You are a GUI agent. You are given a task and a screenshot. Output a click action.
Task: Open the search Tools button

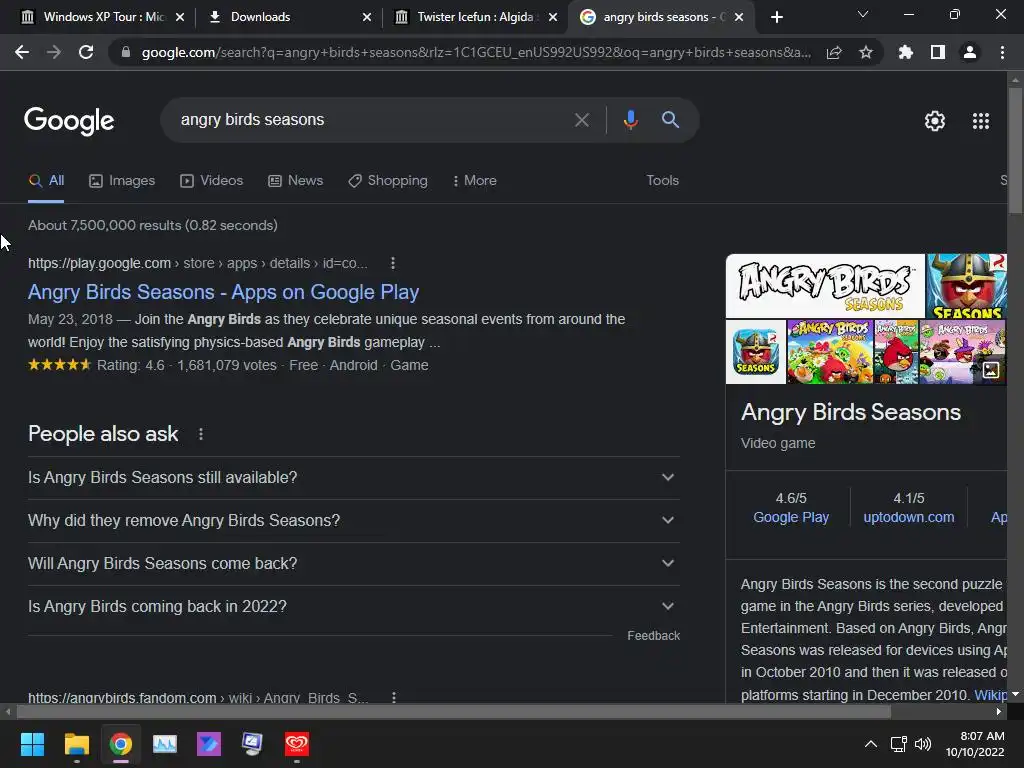[662, 181]
